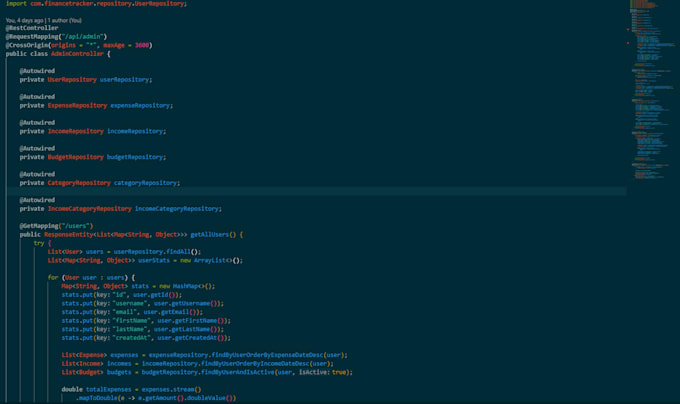This screenshot has height=404, width=680.
Task: Click the userRepository.findAll() call
Action: click(x=157, y=252)
